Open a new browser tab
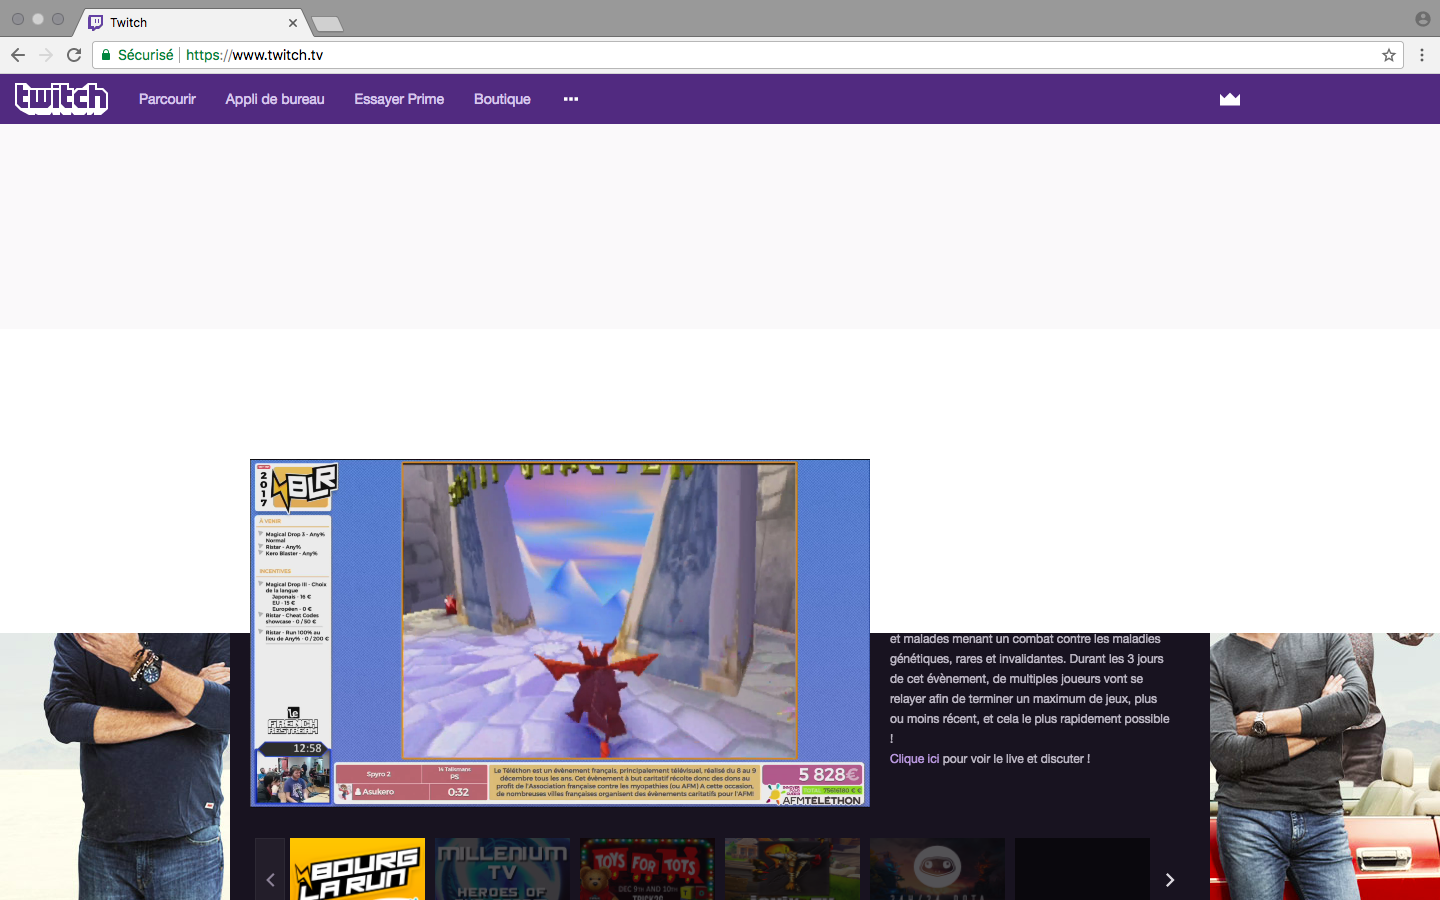 pos(327,23)
